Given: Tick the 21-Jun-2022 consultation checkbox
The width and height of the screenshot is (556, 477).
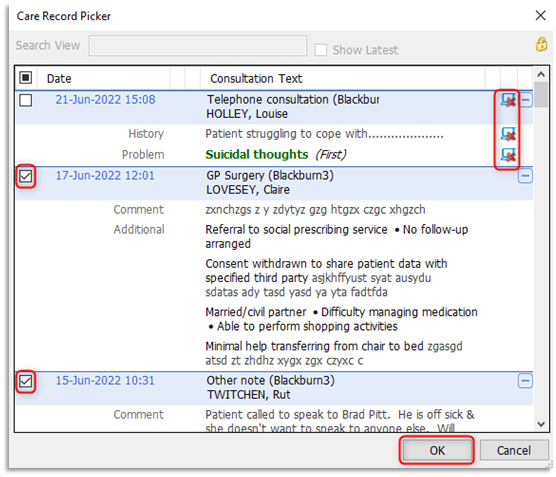Looking at the screenshot, I should coord(26,100).
